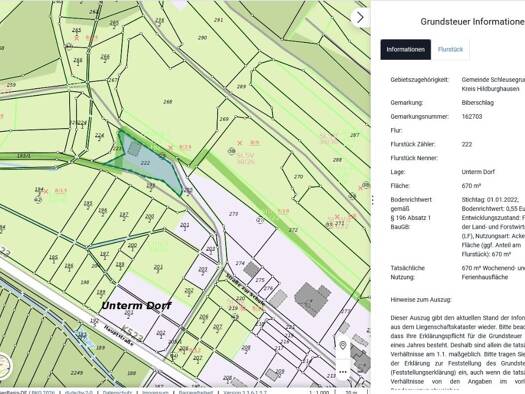Click the round logo icon bottom-left
Image resolution: width=525 pixels, height=394 pixels.
point(4,366)
